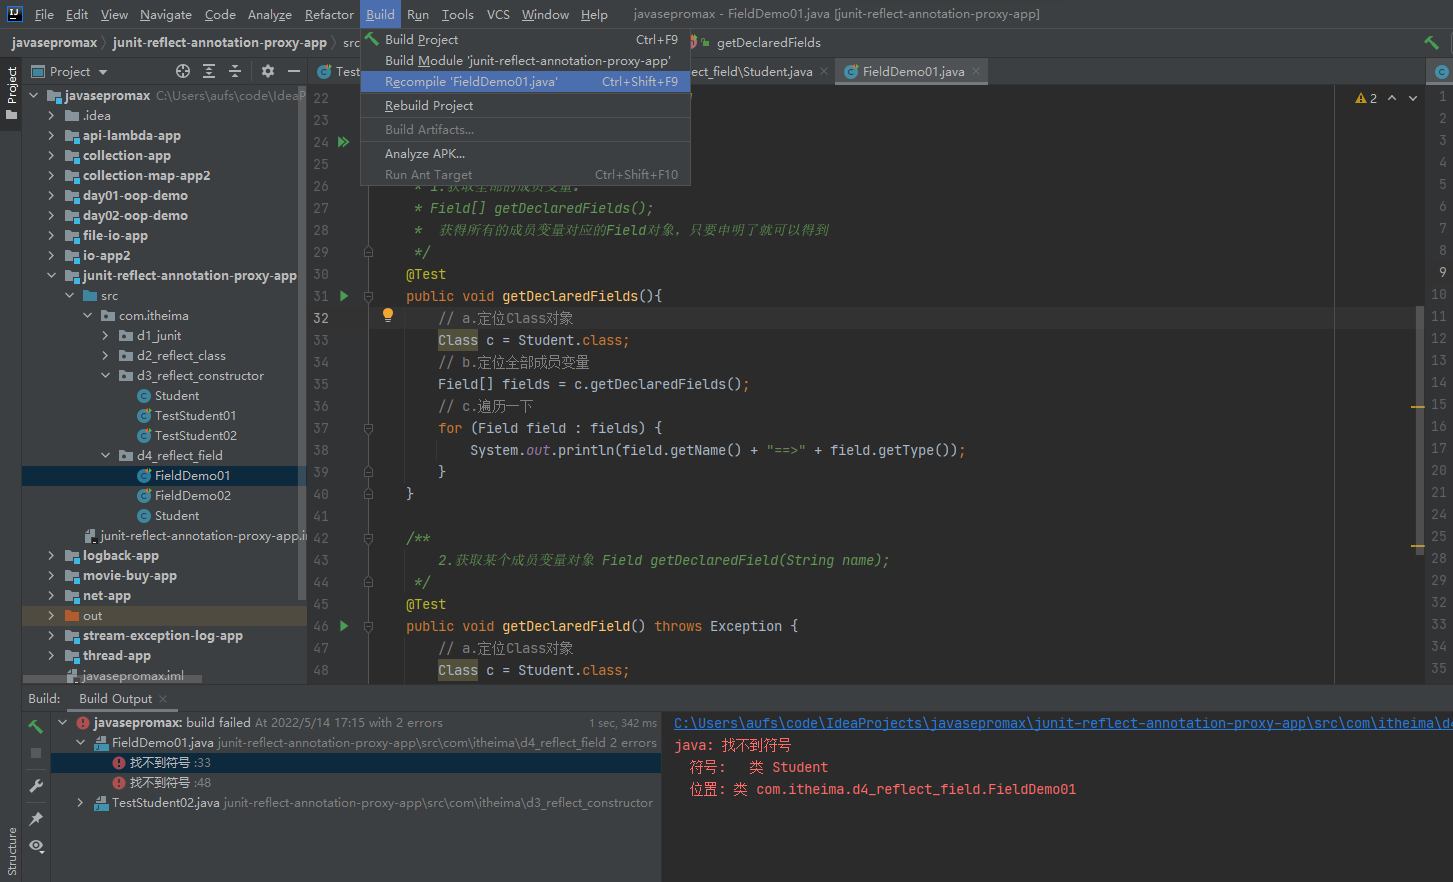Screen dimensions: 1453x882
Task: Open the file path link in build output
Action: (x=1063, y=723)
